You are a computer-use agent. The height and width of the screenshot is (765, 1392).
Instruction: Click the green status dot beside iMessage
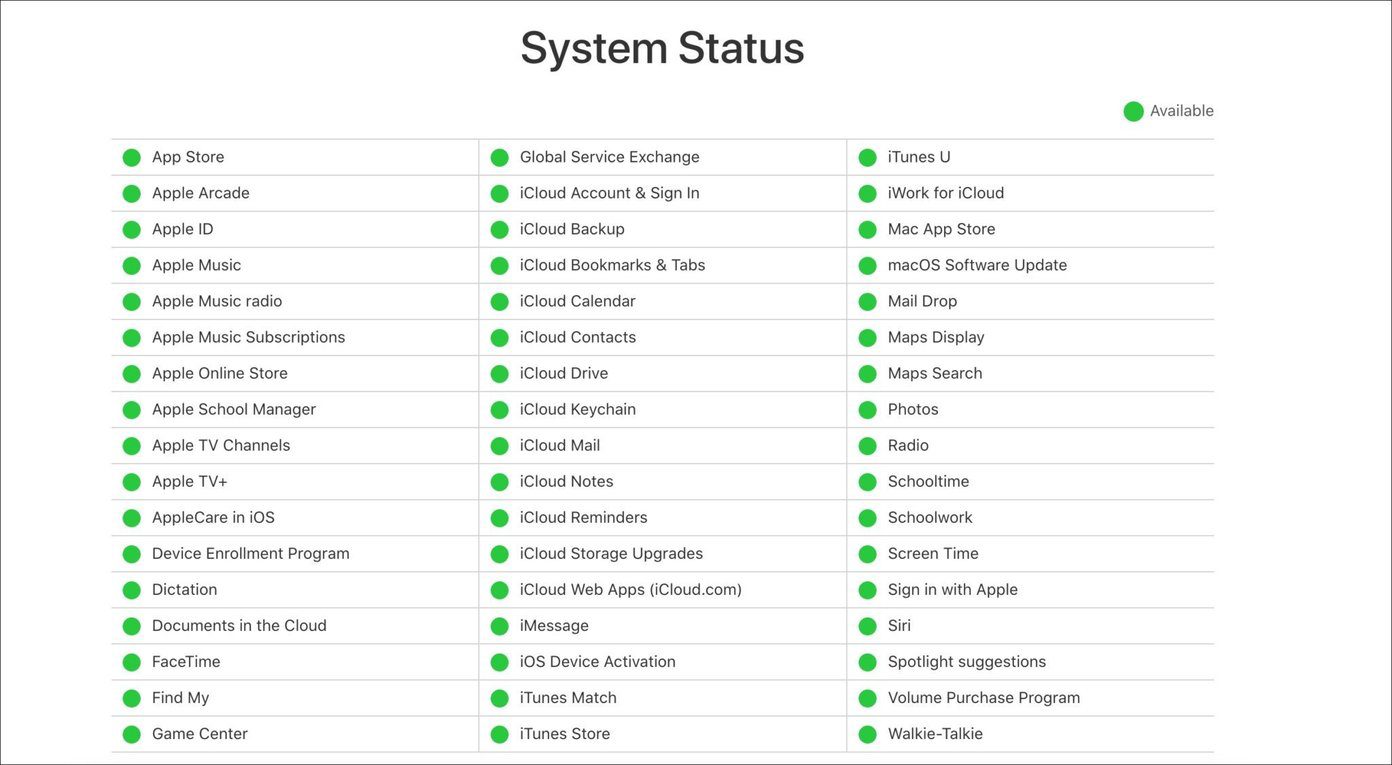tap(500, 626)
